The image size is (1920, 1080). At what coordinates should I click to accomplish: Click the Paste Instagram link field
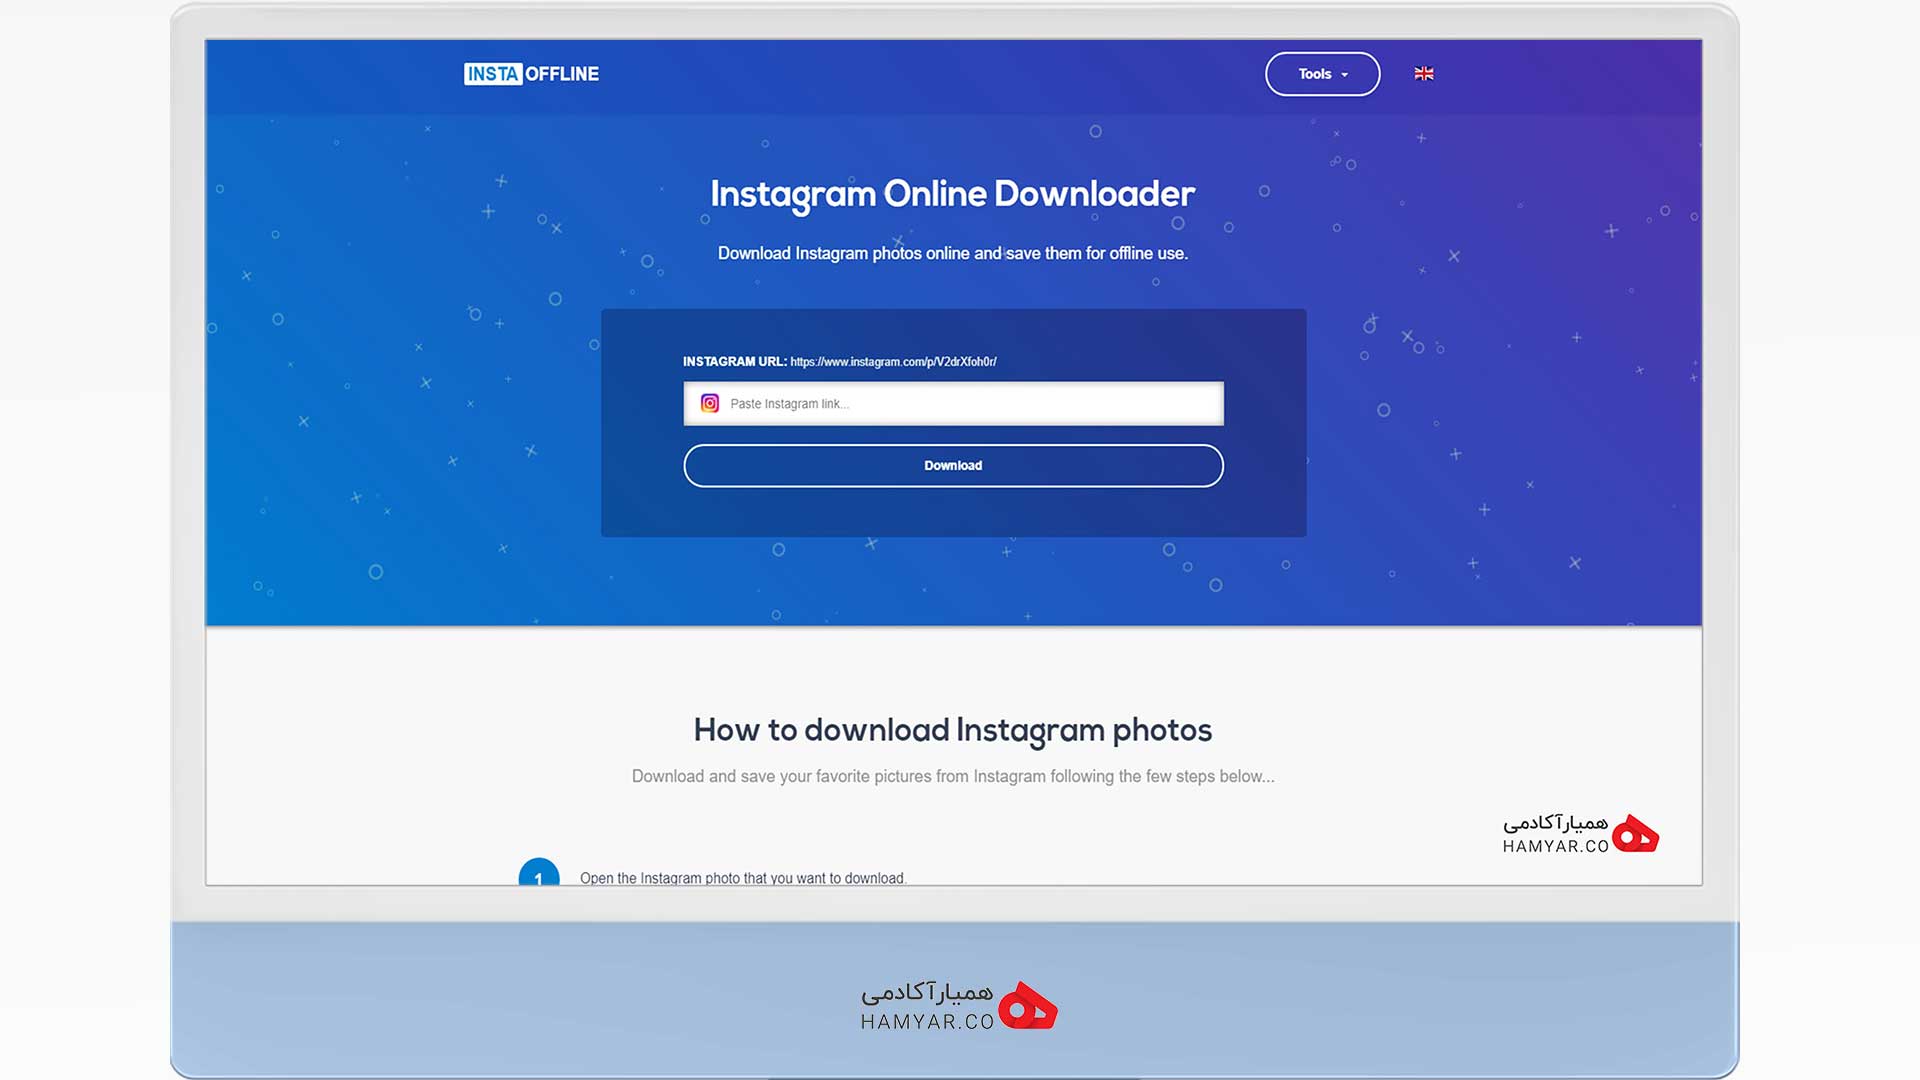(953, 403)
